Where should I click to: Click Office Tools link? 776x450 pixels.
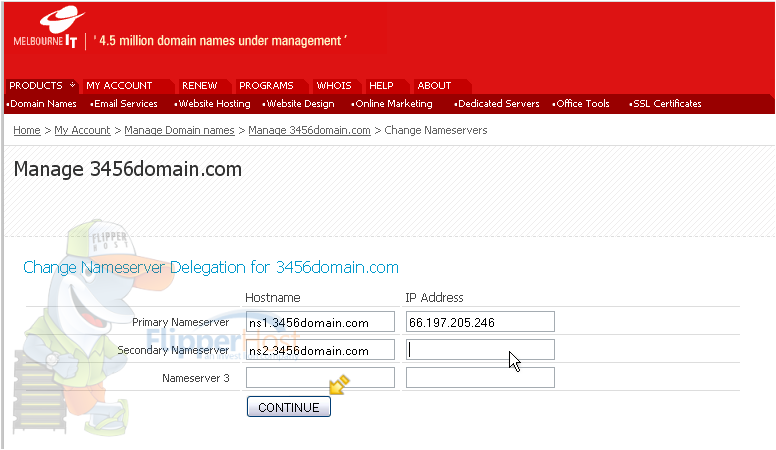tap(581, 103)
